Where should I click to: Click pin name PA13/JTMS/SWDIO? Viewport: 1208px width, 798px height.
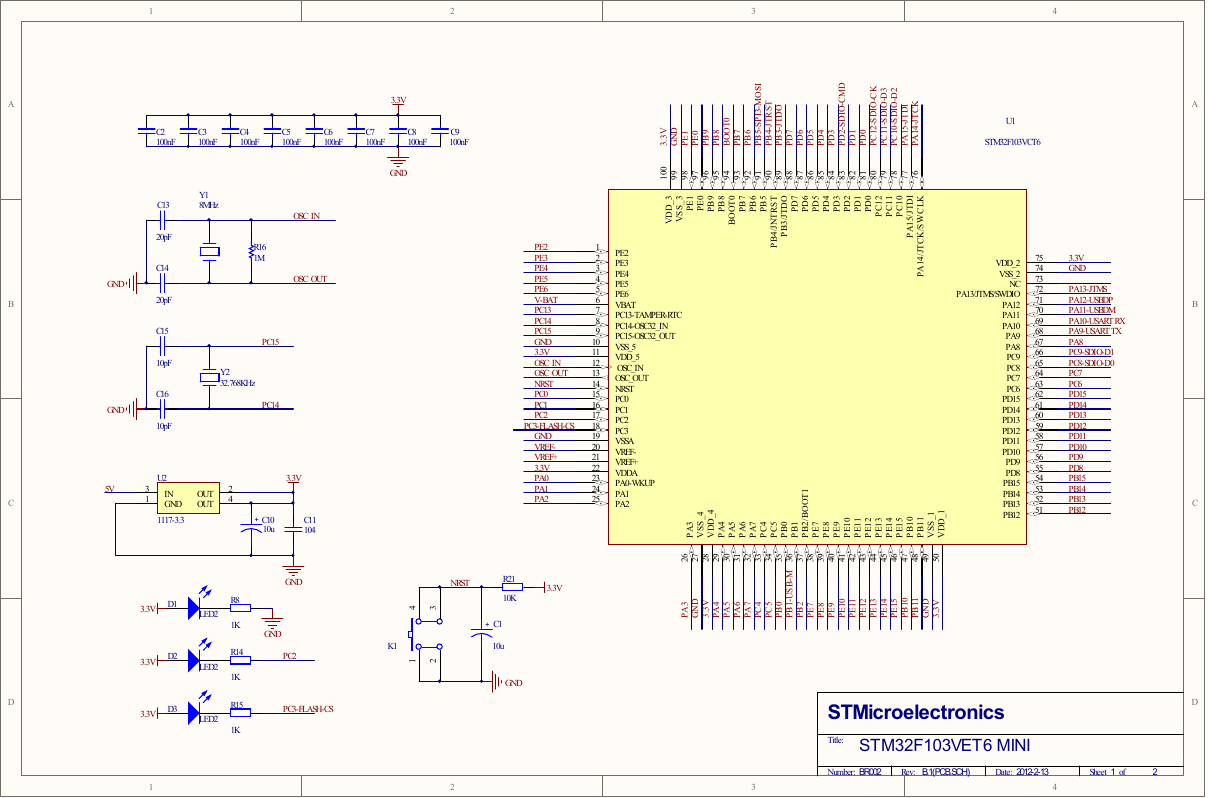click(988, 294)
